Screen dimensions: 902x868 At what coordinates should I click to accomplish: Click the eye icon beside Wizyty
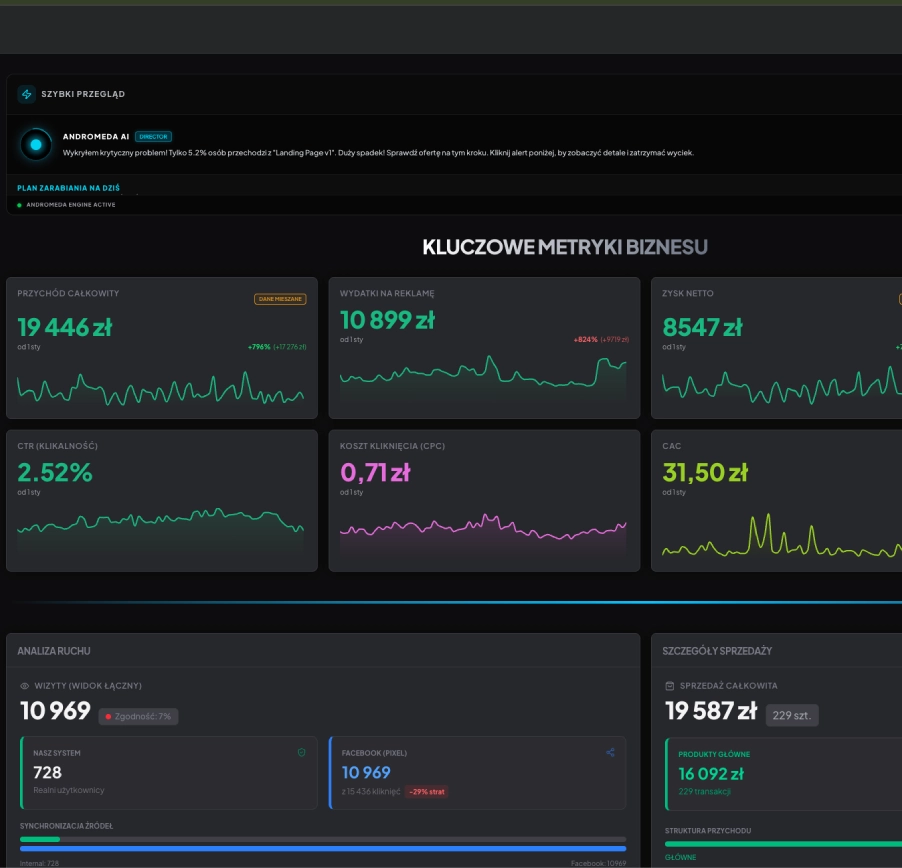coord(25,686)
